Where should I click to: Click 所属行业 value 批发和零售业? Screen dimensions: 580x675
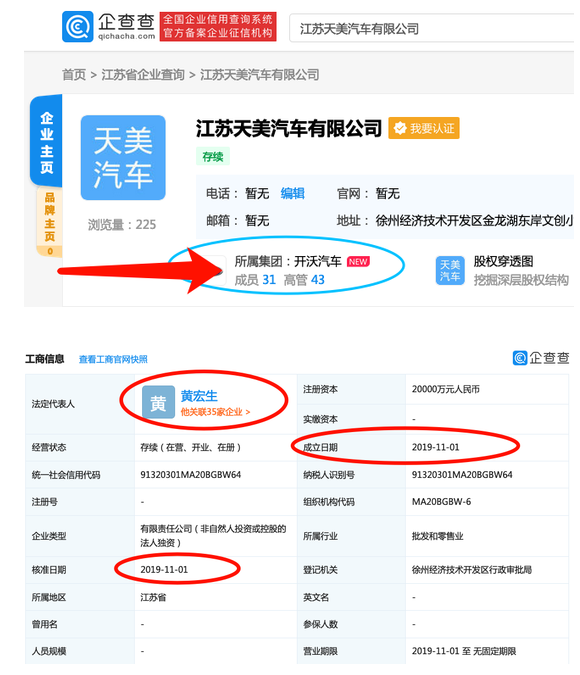click(437, 536)
